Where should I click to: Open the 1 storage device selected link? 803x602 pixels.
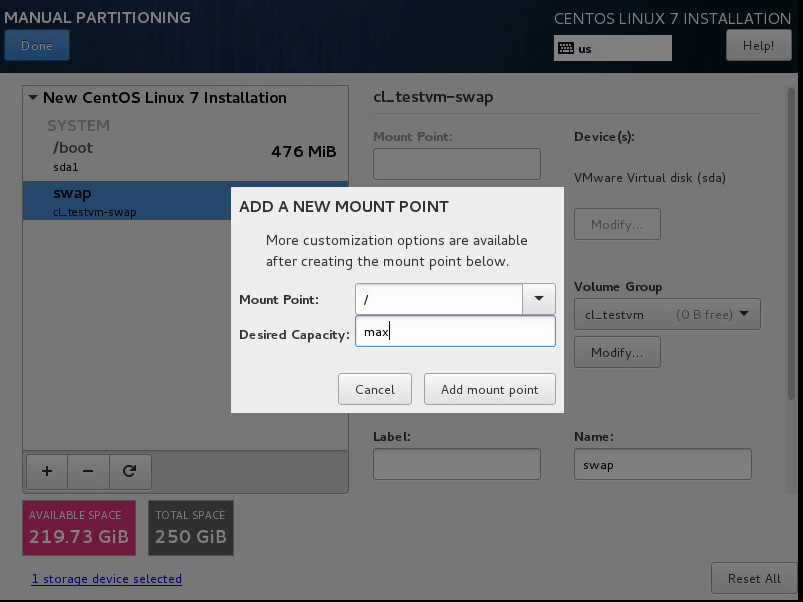pos(107,578)
